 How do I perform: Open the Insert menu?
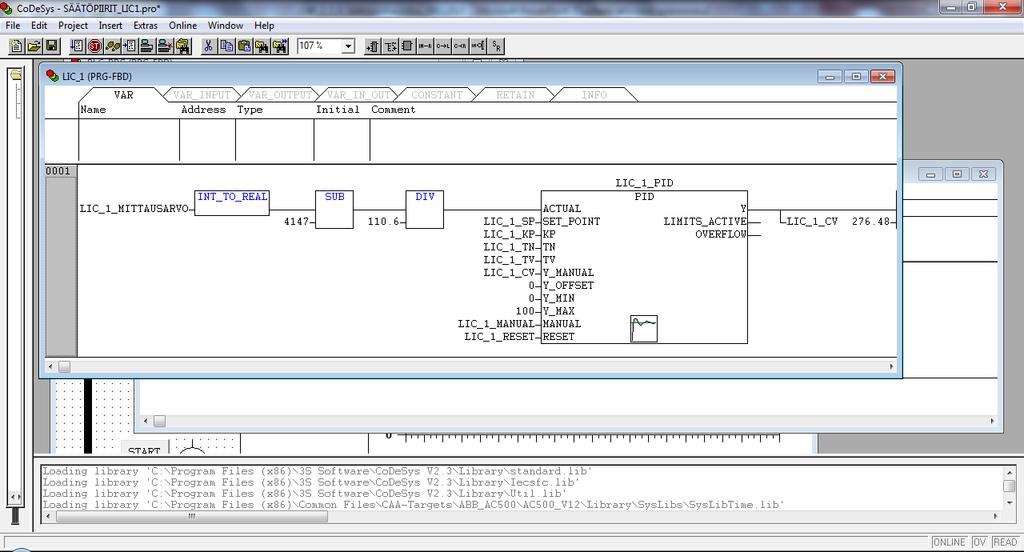pos(110,25)
